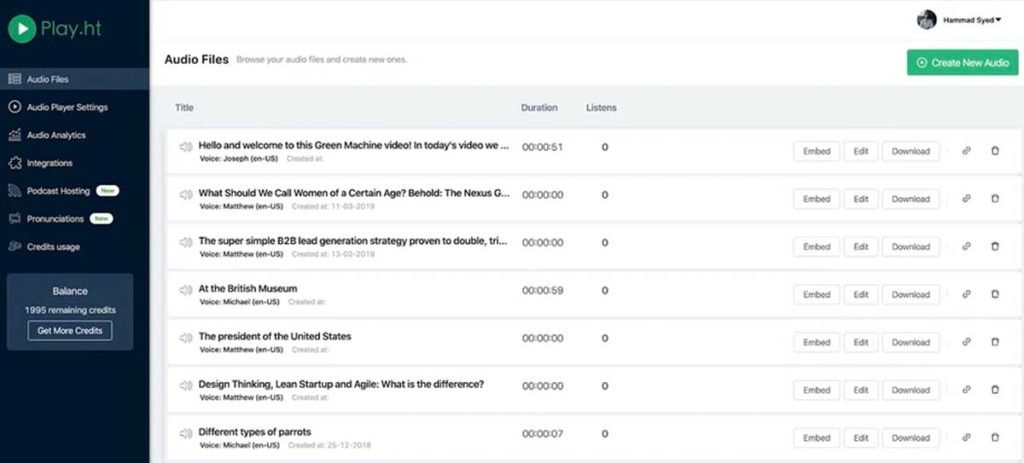Copy link icon for B2B lead generation row
The width and height of the screenshot is (1024, 463).
(x=967, y=246)
